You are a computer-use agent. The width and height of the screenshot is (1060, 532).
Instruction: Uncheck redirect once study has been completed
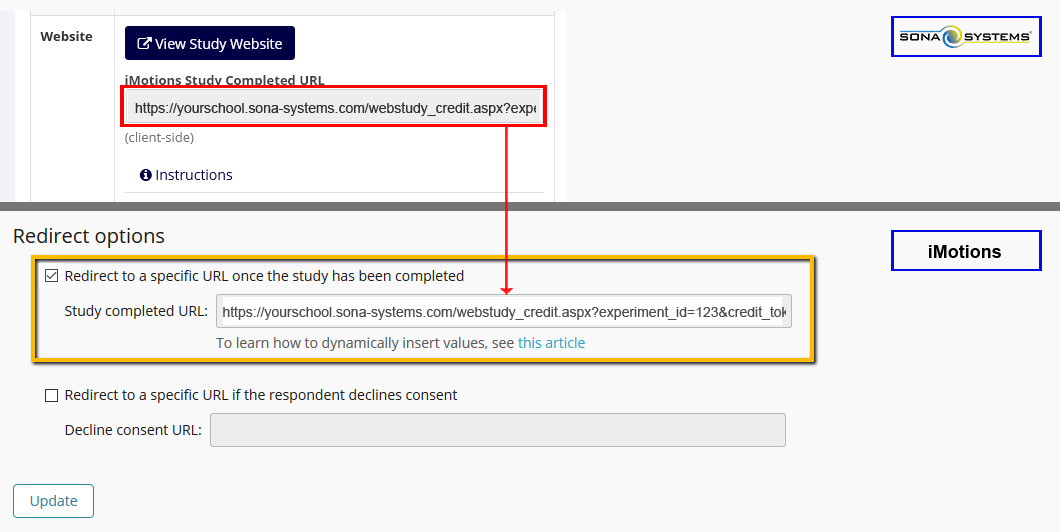pyautogui.click(x=51, y=276)
